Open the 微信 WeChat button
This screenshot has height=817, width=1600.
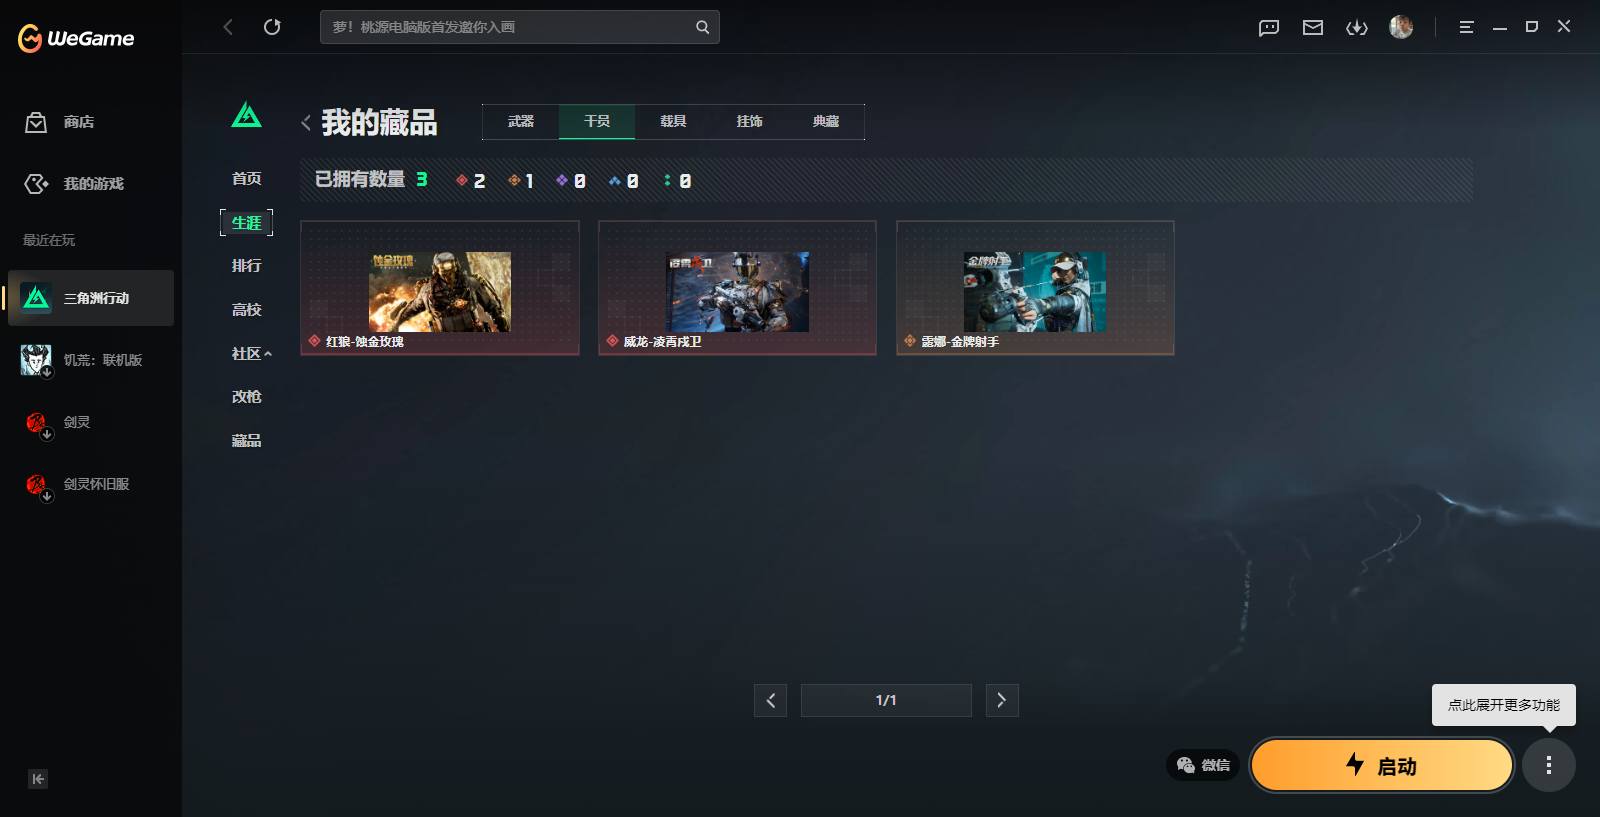pyautogui.click(x=1203, y=765)
